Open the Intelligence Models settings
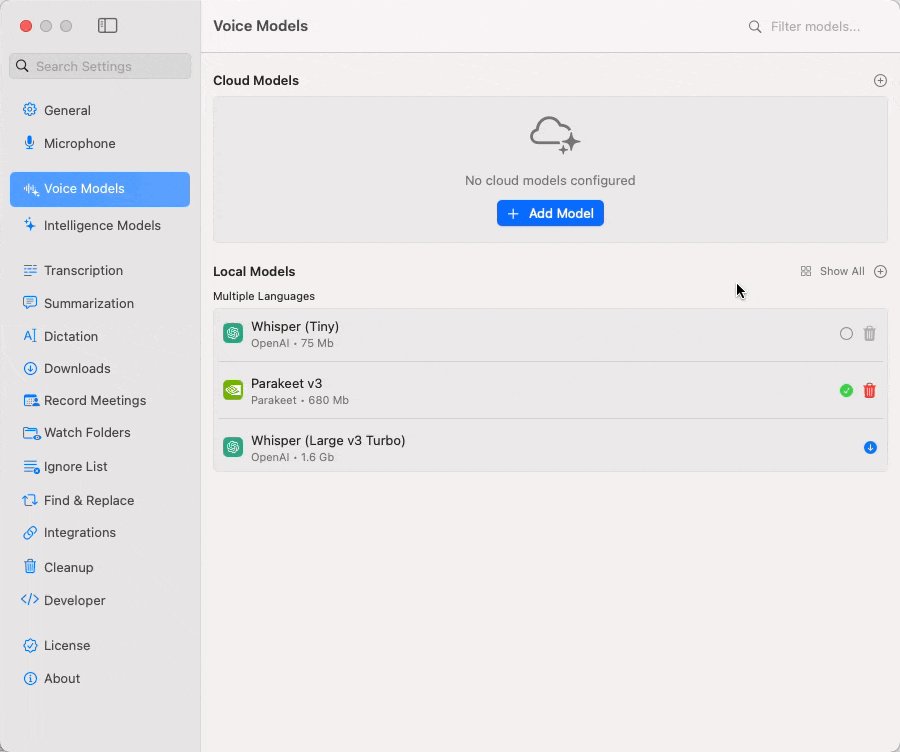This screenshot has width=900, height=752. tap(101, 226)
